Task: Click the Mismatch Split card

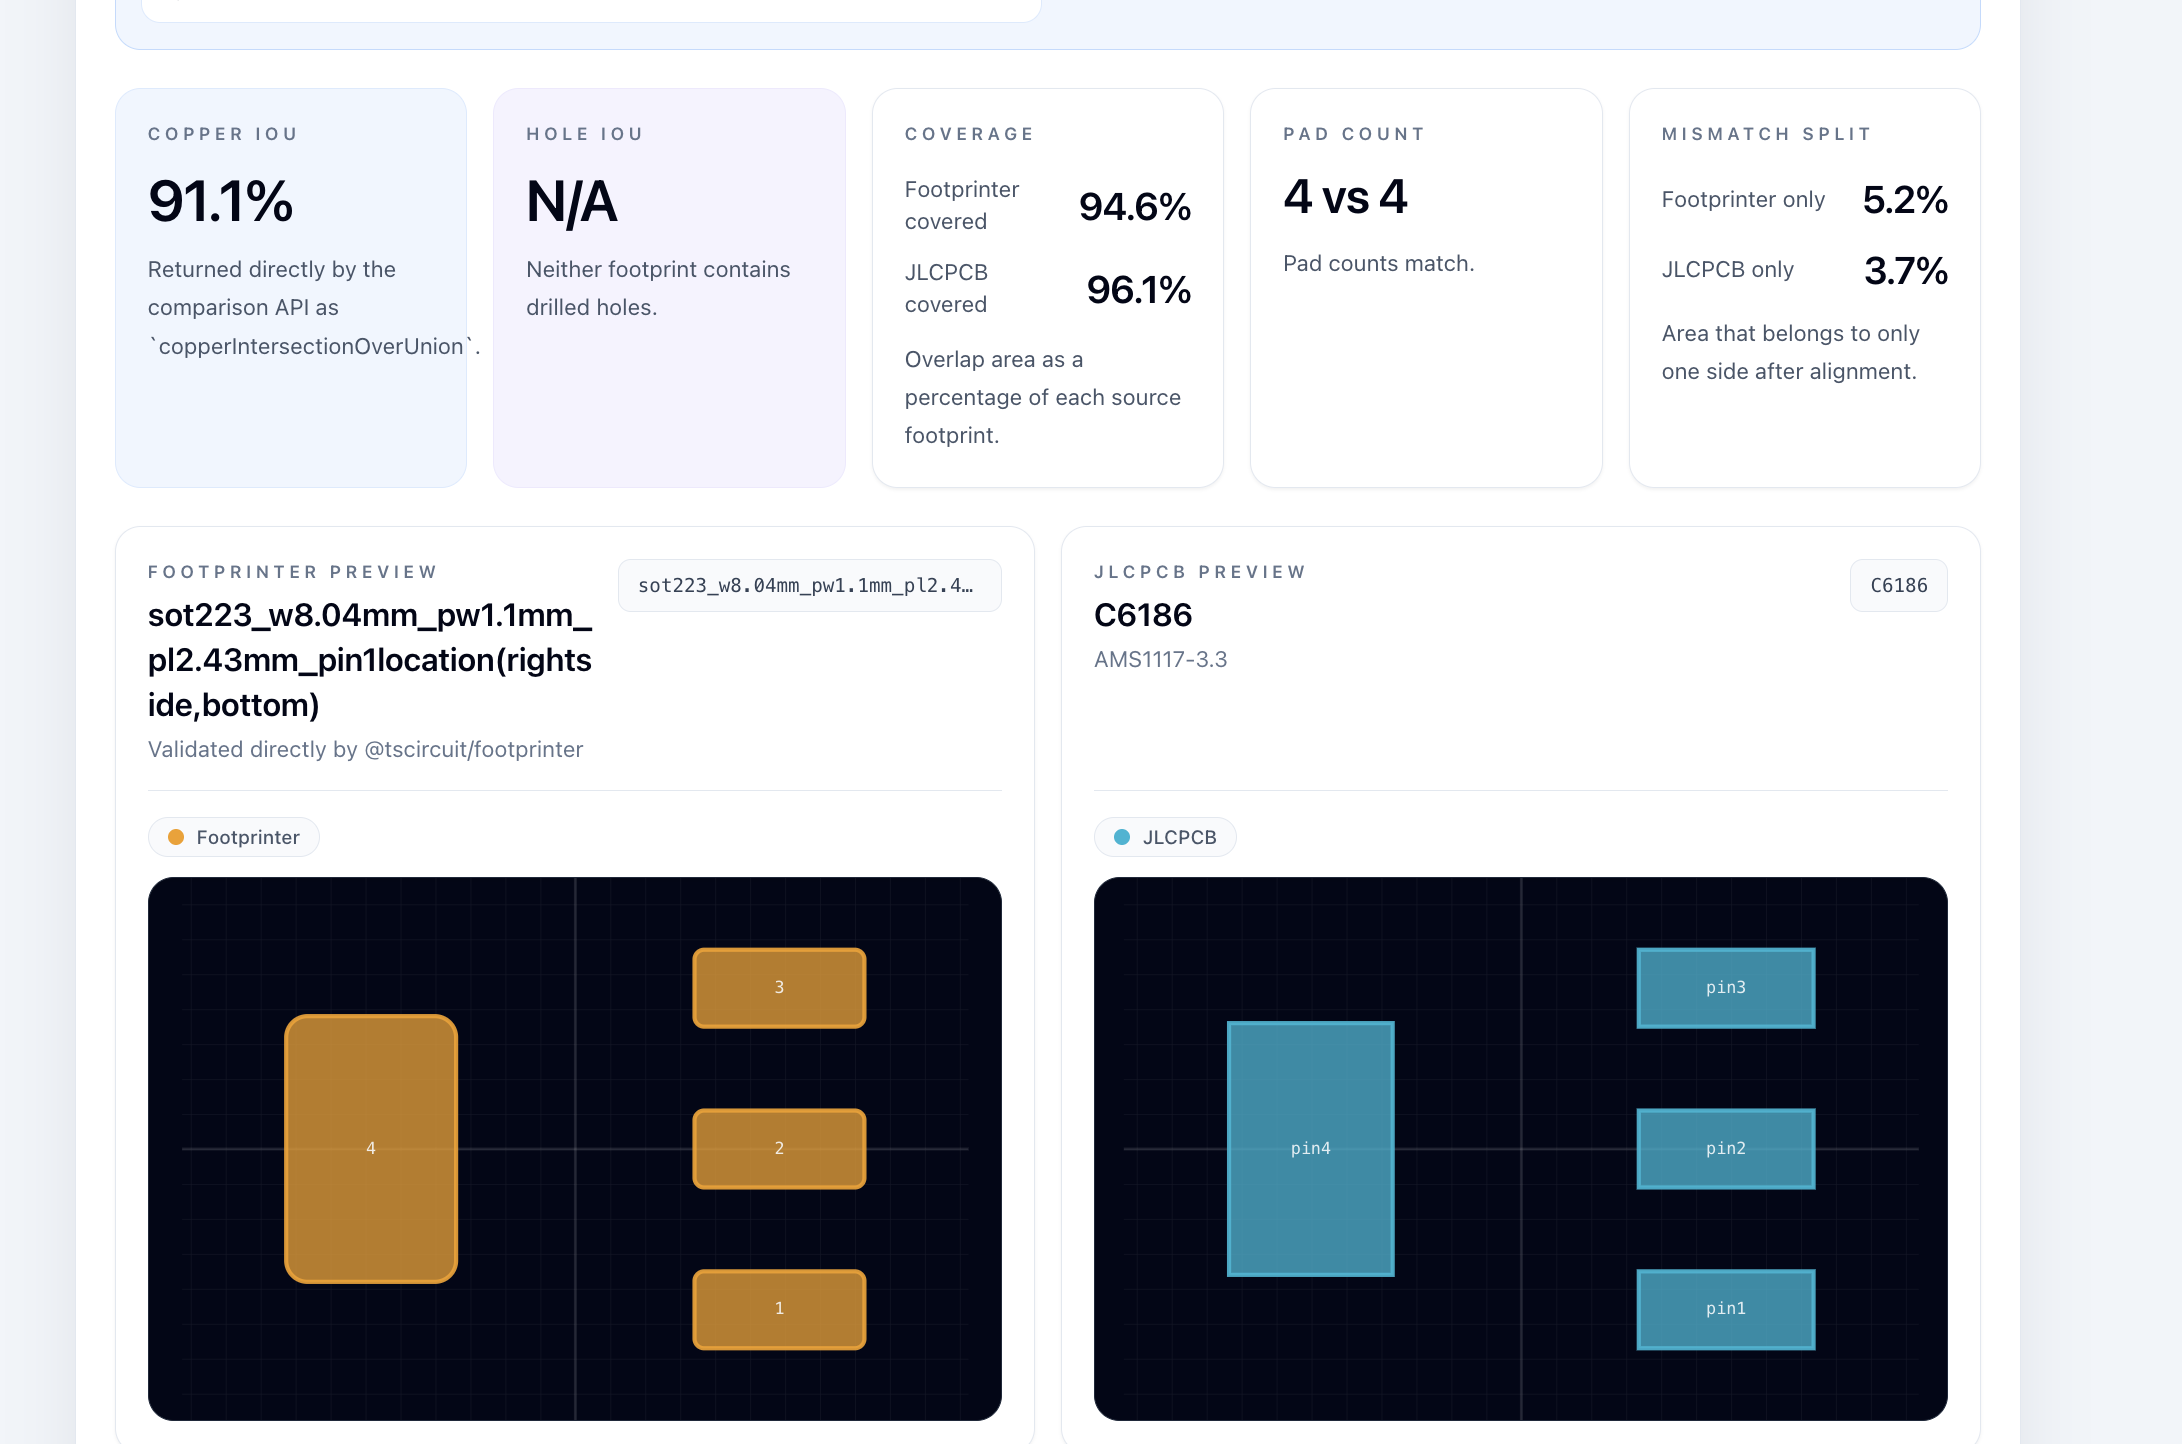Action: pyautogui.click(x=1804, y=288)
